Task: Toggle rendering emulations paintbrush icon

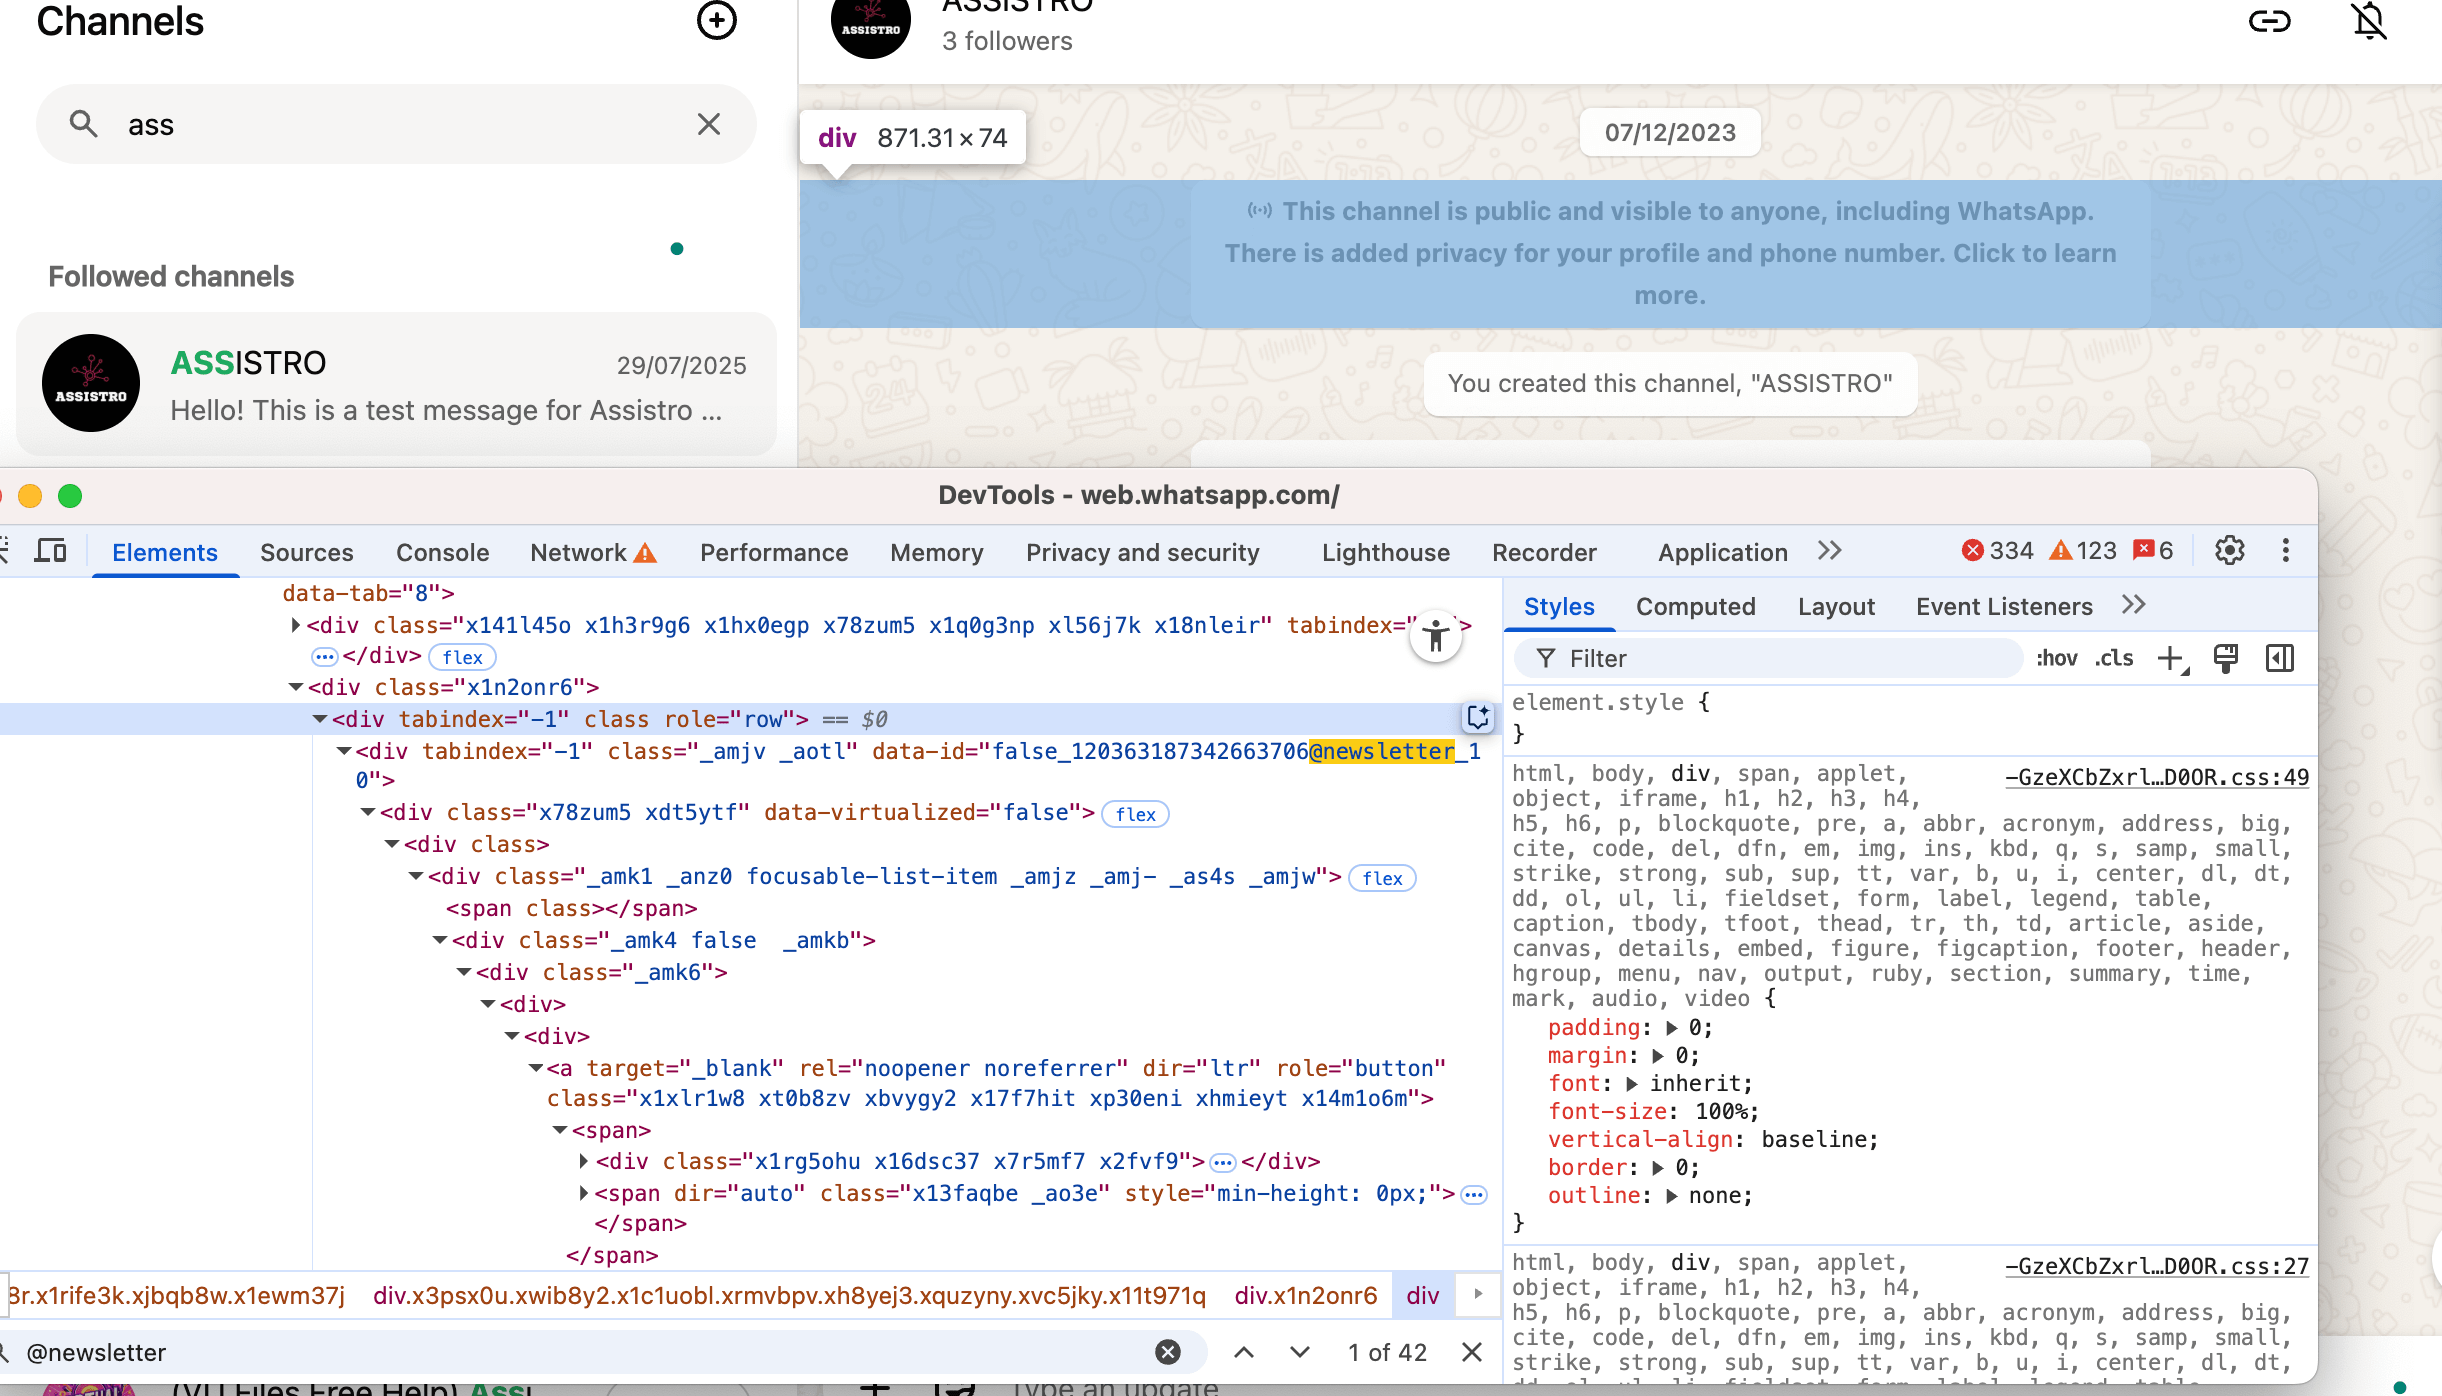Action: point(2226,658)
